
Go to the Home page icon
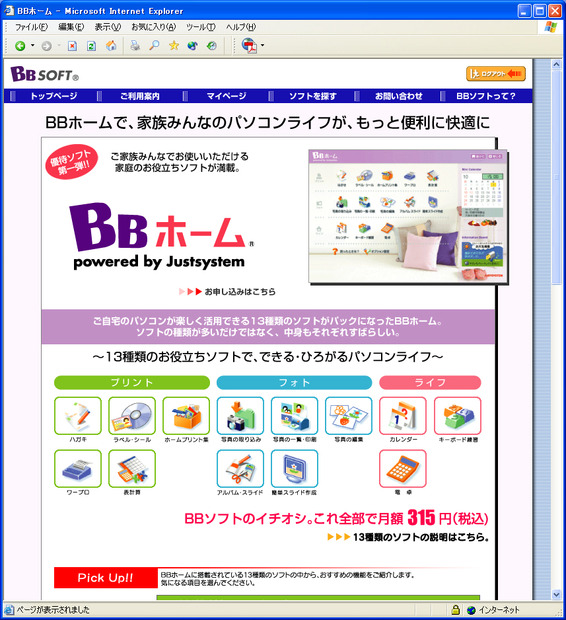(x=111, y=46)
